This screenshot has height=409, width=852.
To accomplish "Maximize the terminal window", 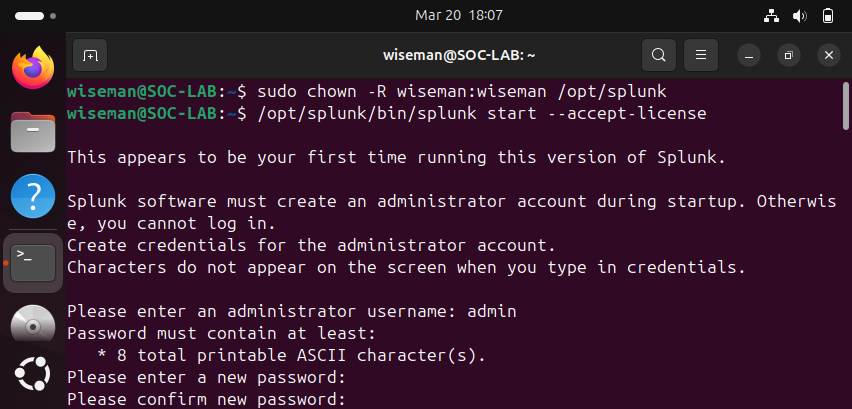I will [x=788, y=55].
